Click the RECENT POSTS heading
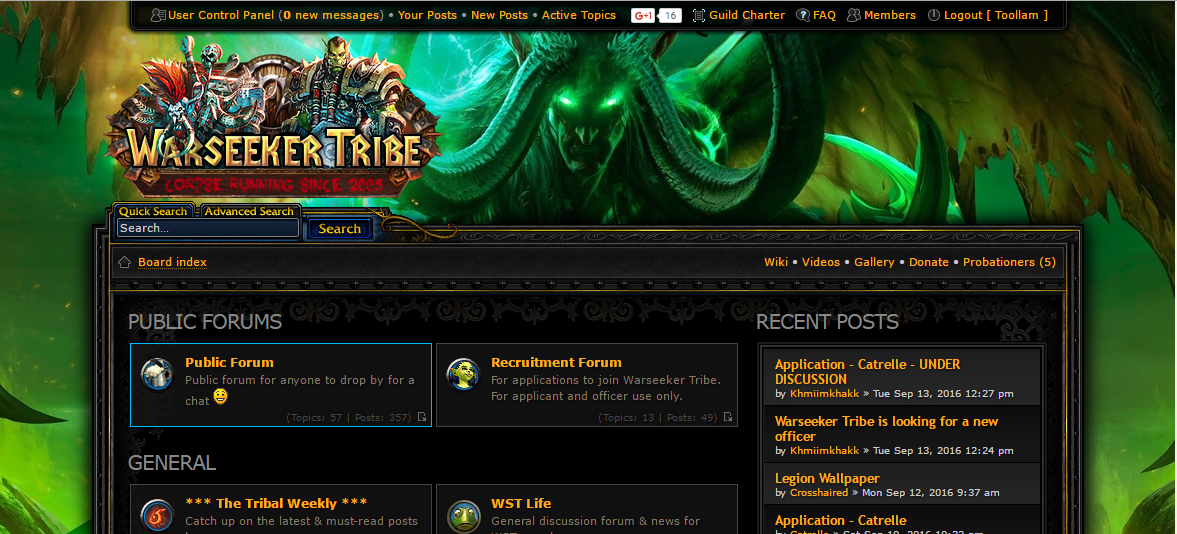The width and height of the screenshot is (1177, 534). coord(827,322)
